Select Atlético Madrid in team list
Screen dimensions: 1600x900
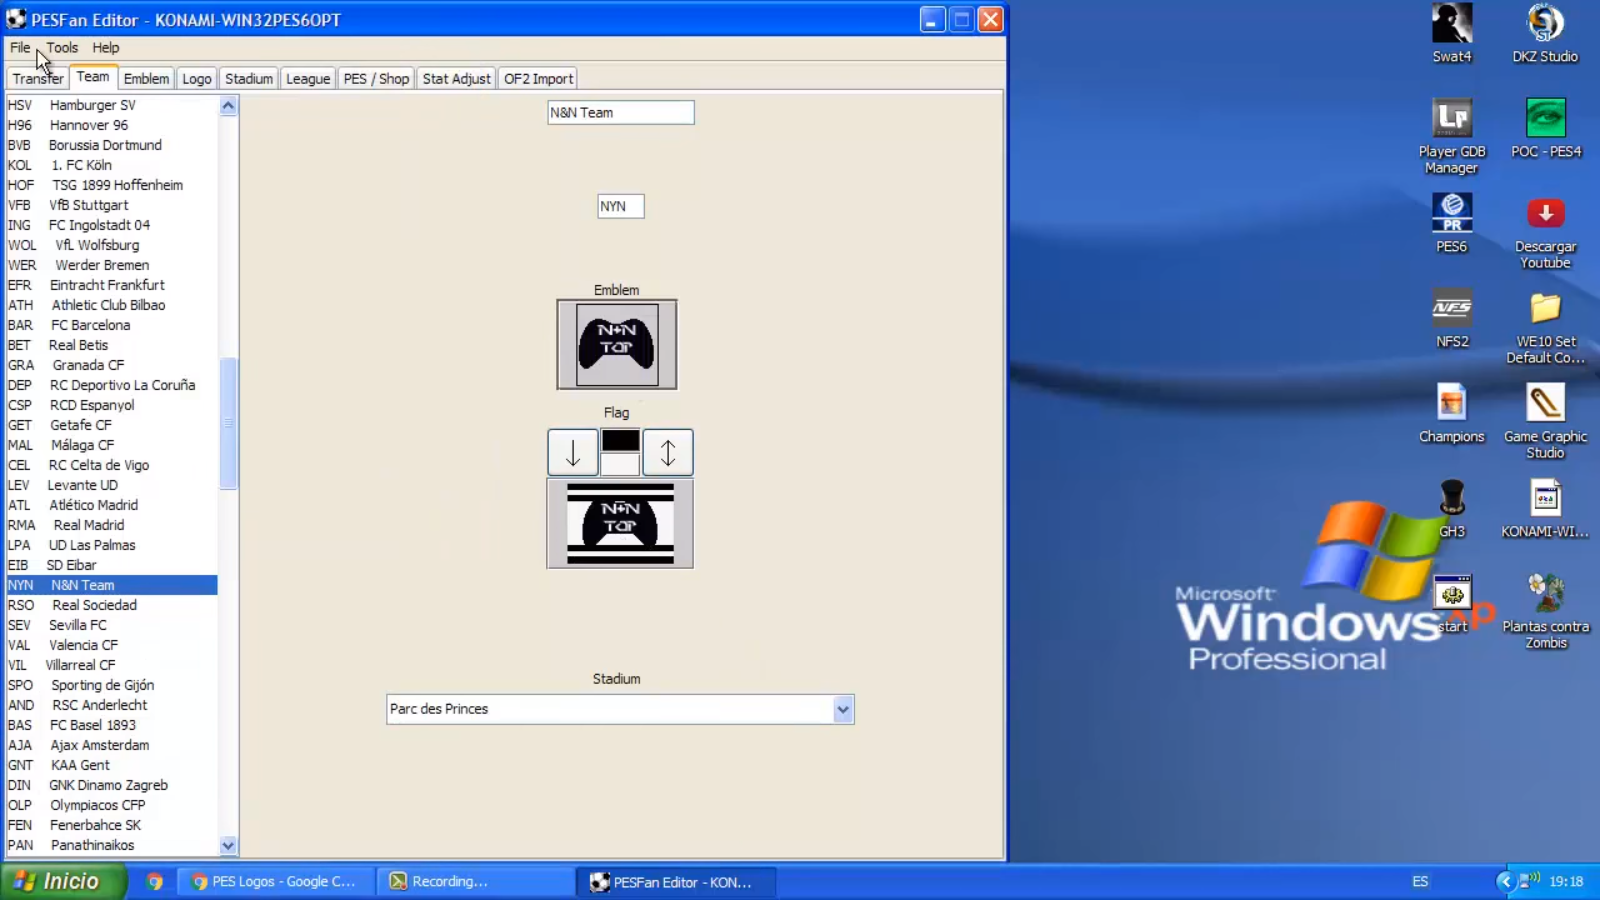click(112, 505)
